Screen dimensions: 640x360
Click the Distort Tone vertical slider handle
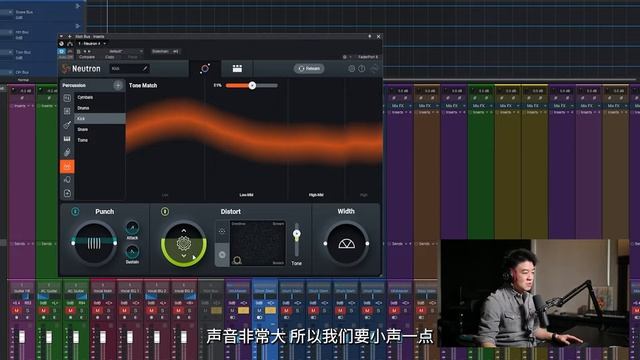tap(297, 233)
